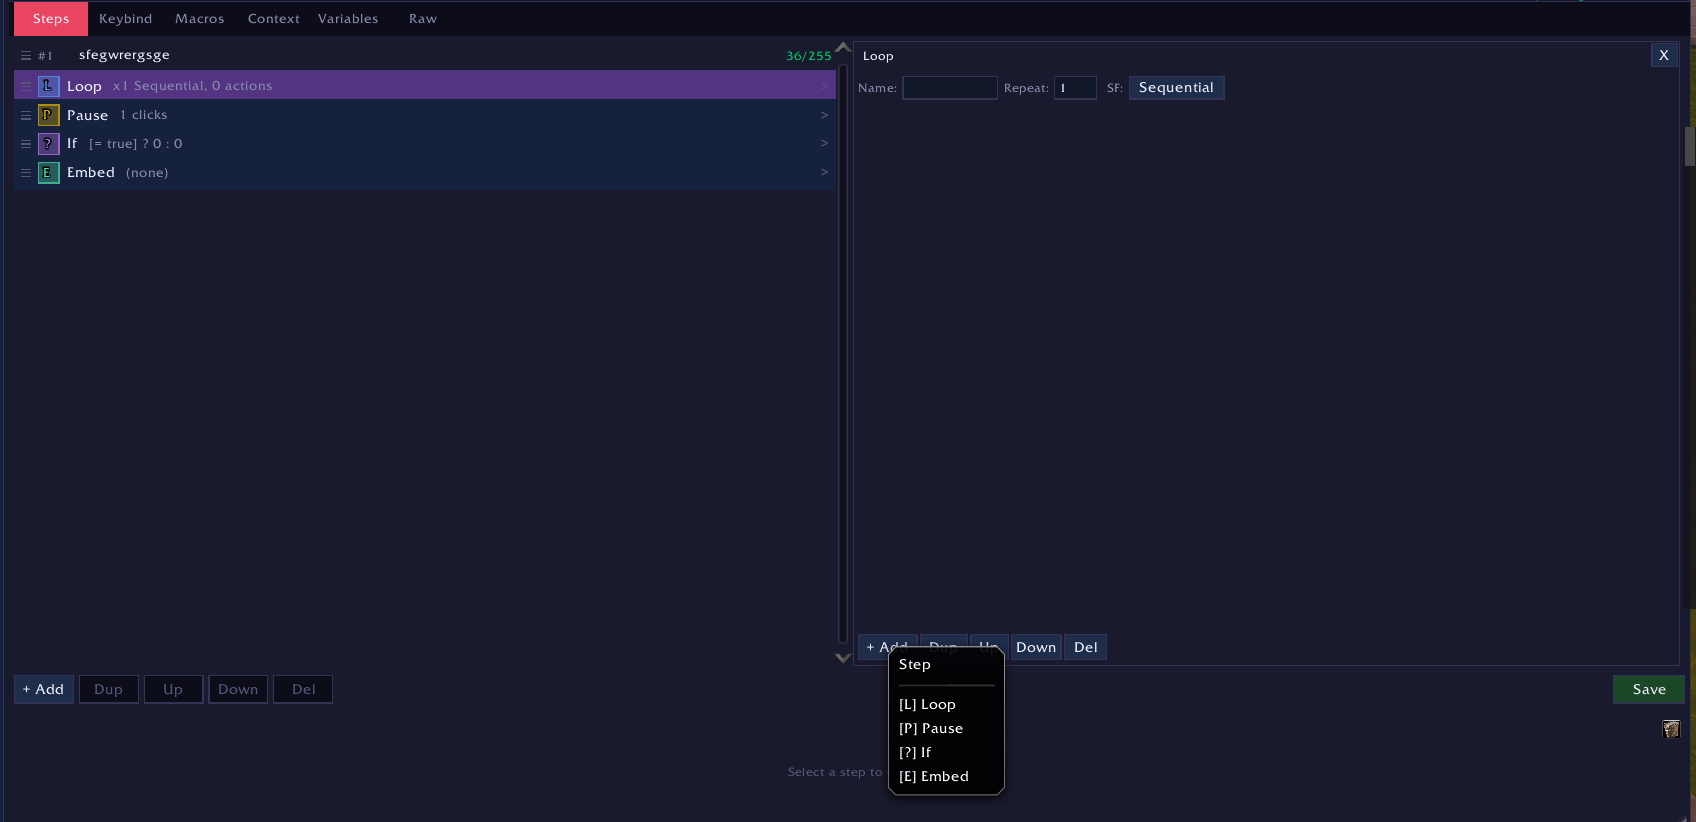
Task: Click the blue Loop step icon
Action: [x=48, y=86]
